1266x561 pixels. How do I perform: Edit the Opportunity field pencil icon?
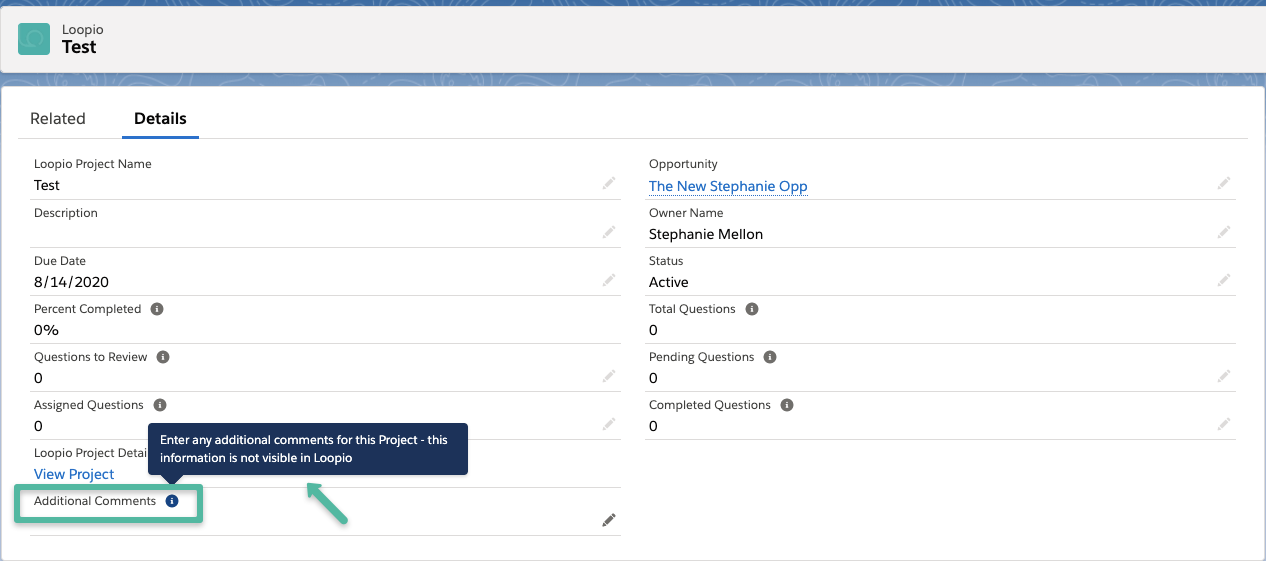1224,184
